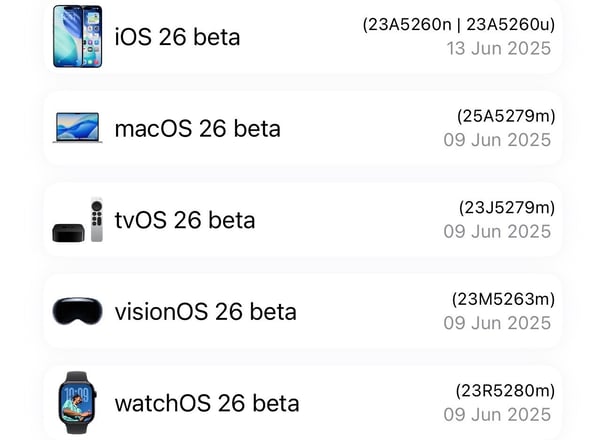Tap the Vision Pro headset icon

[78, 311]
